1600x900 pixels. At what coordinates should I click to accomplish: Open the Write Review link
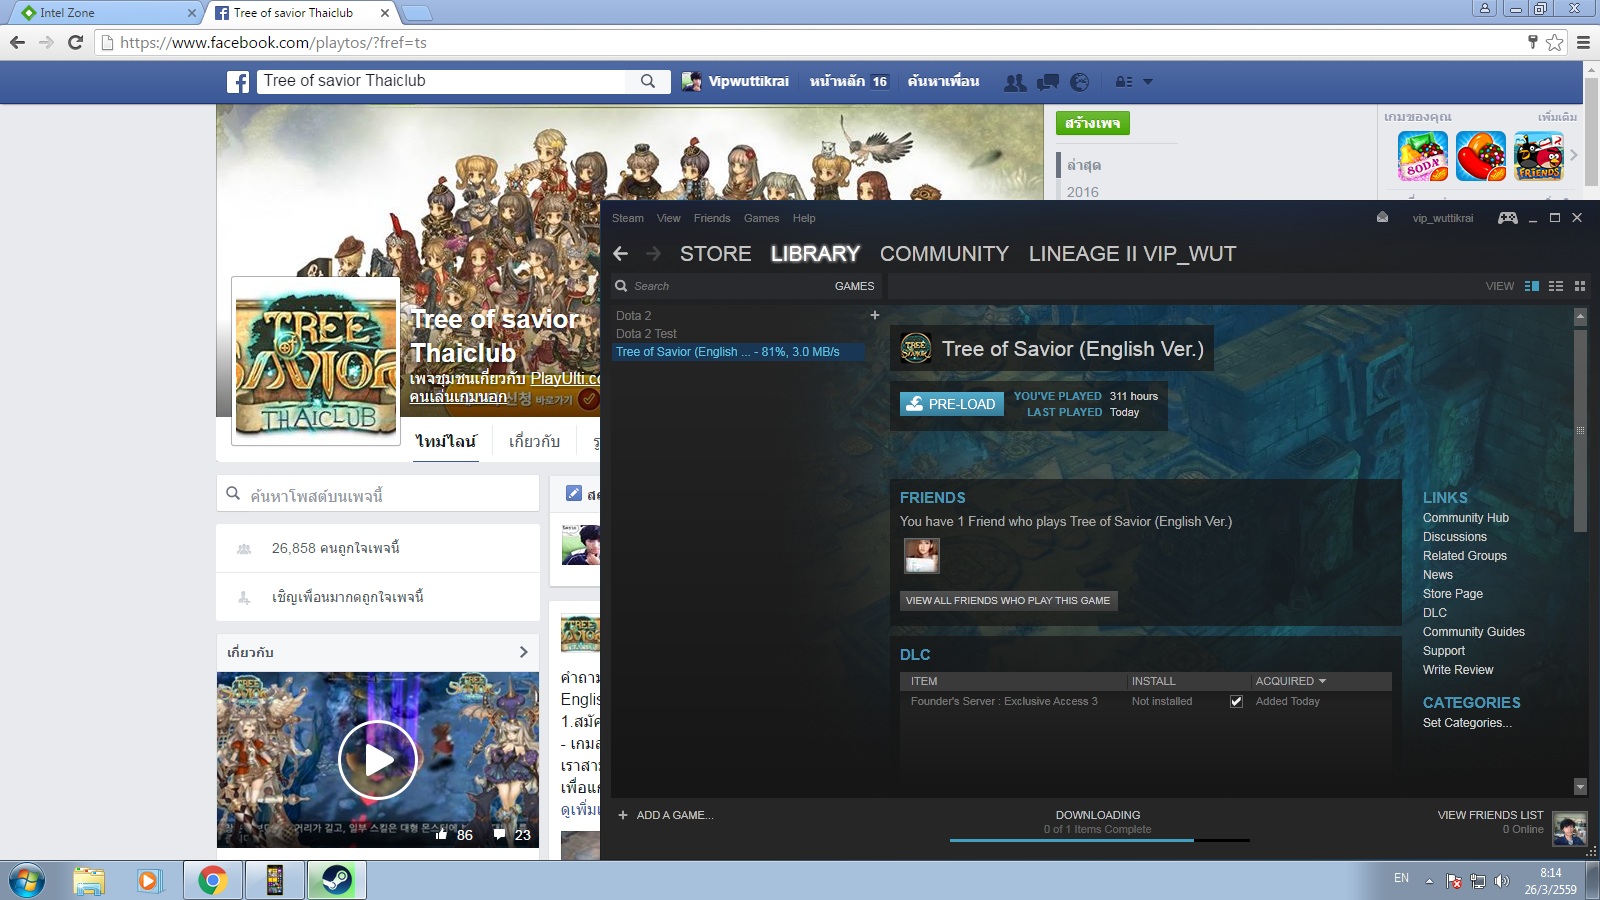coord(1458,670)
